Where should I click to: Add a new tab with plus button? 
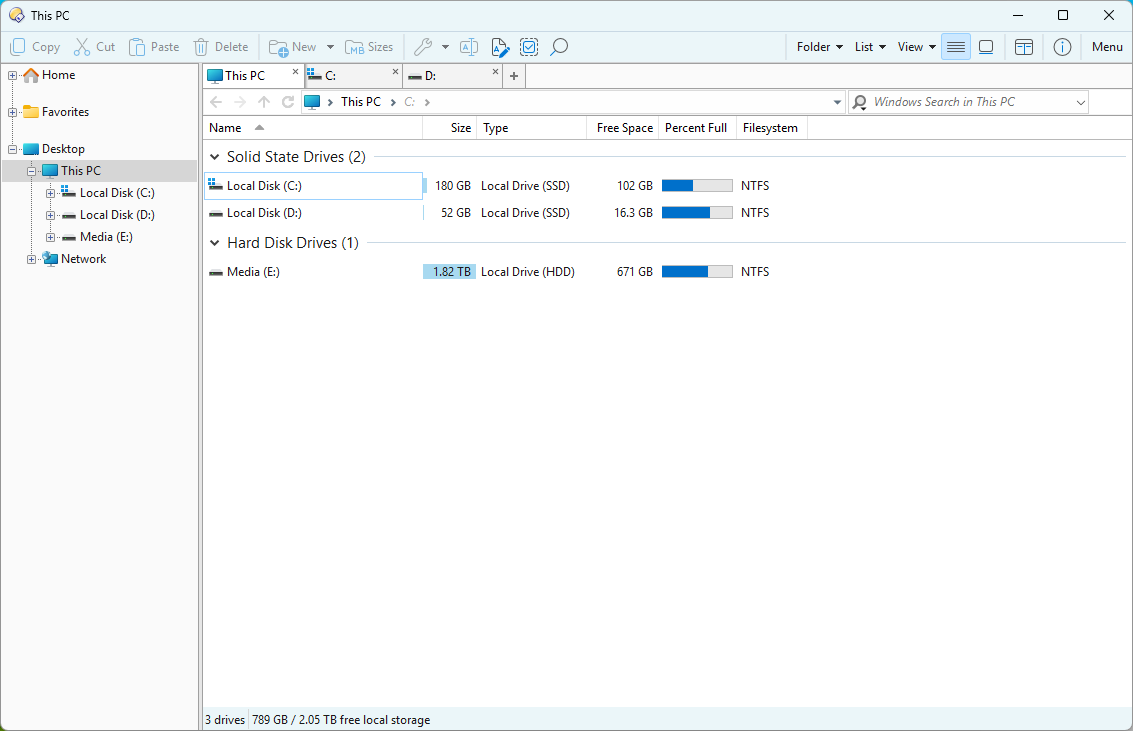click(x=514, y=76)
